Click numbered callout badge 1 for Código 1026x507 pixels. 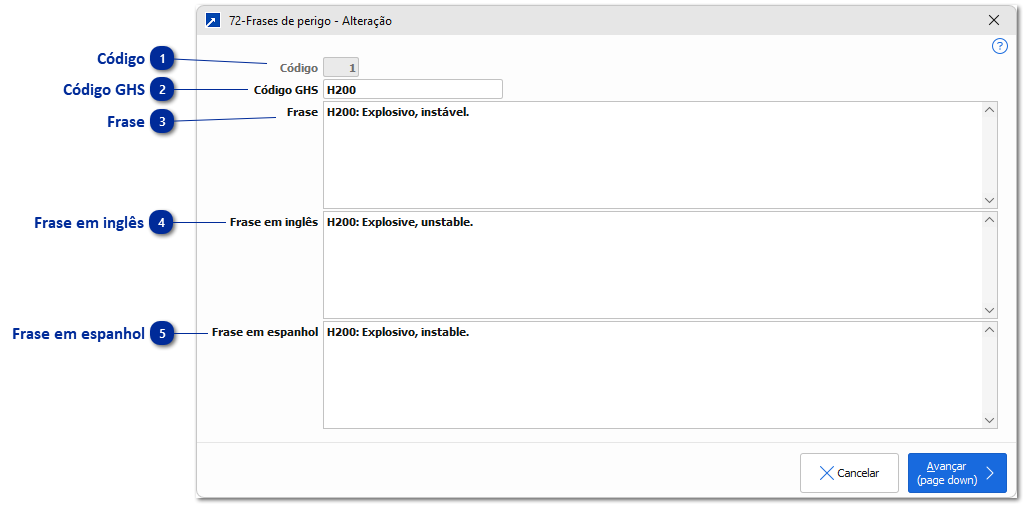pyautogui.click(x=162, y=59)
